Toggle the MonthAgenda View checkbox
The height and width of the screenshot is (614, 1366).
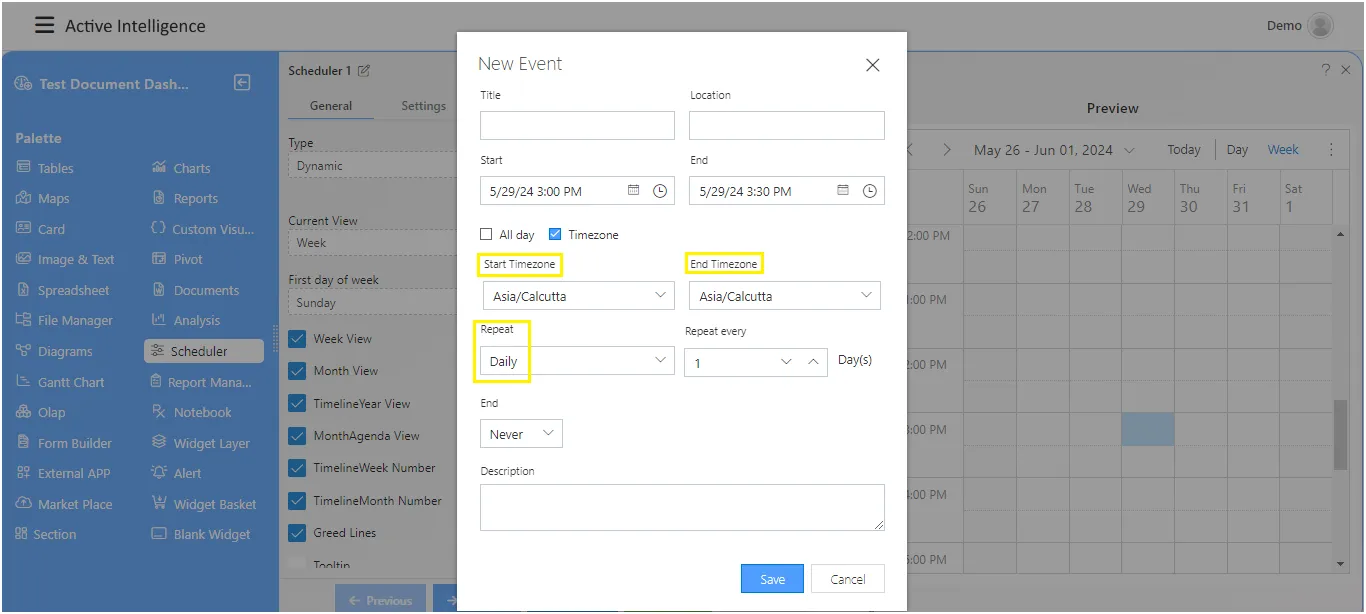point(297,436)
